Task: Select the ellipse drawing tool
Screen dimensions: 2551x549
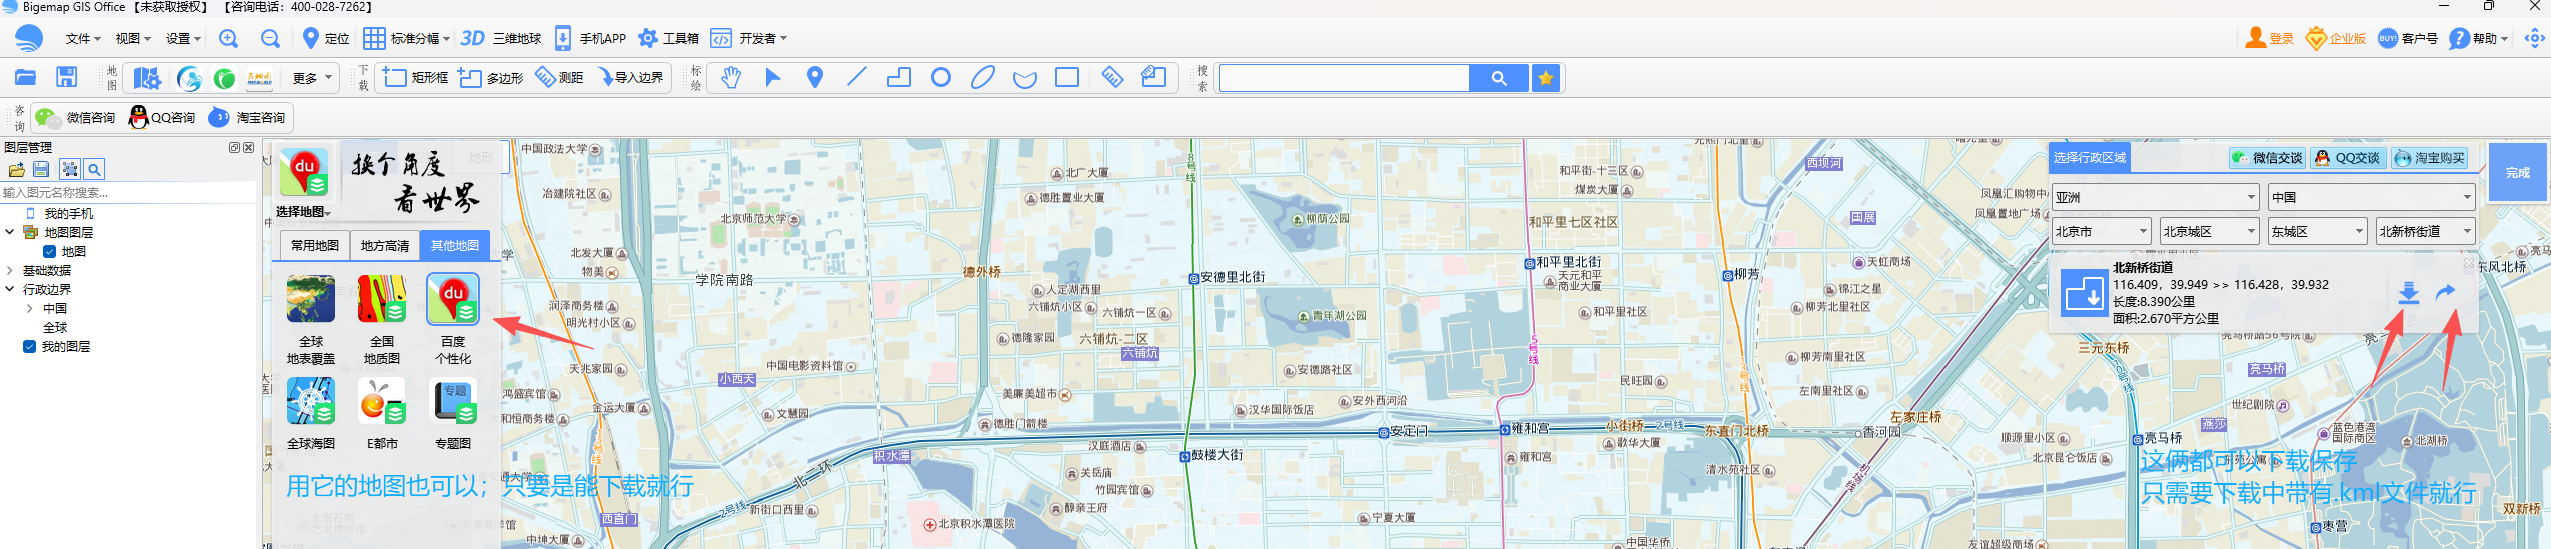Action: coord(983,77)
